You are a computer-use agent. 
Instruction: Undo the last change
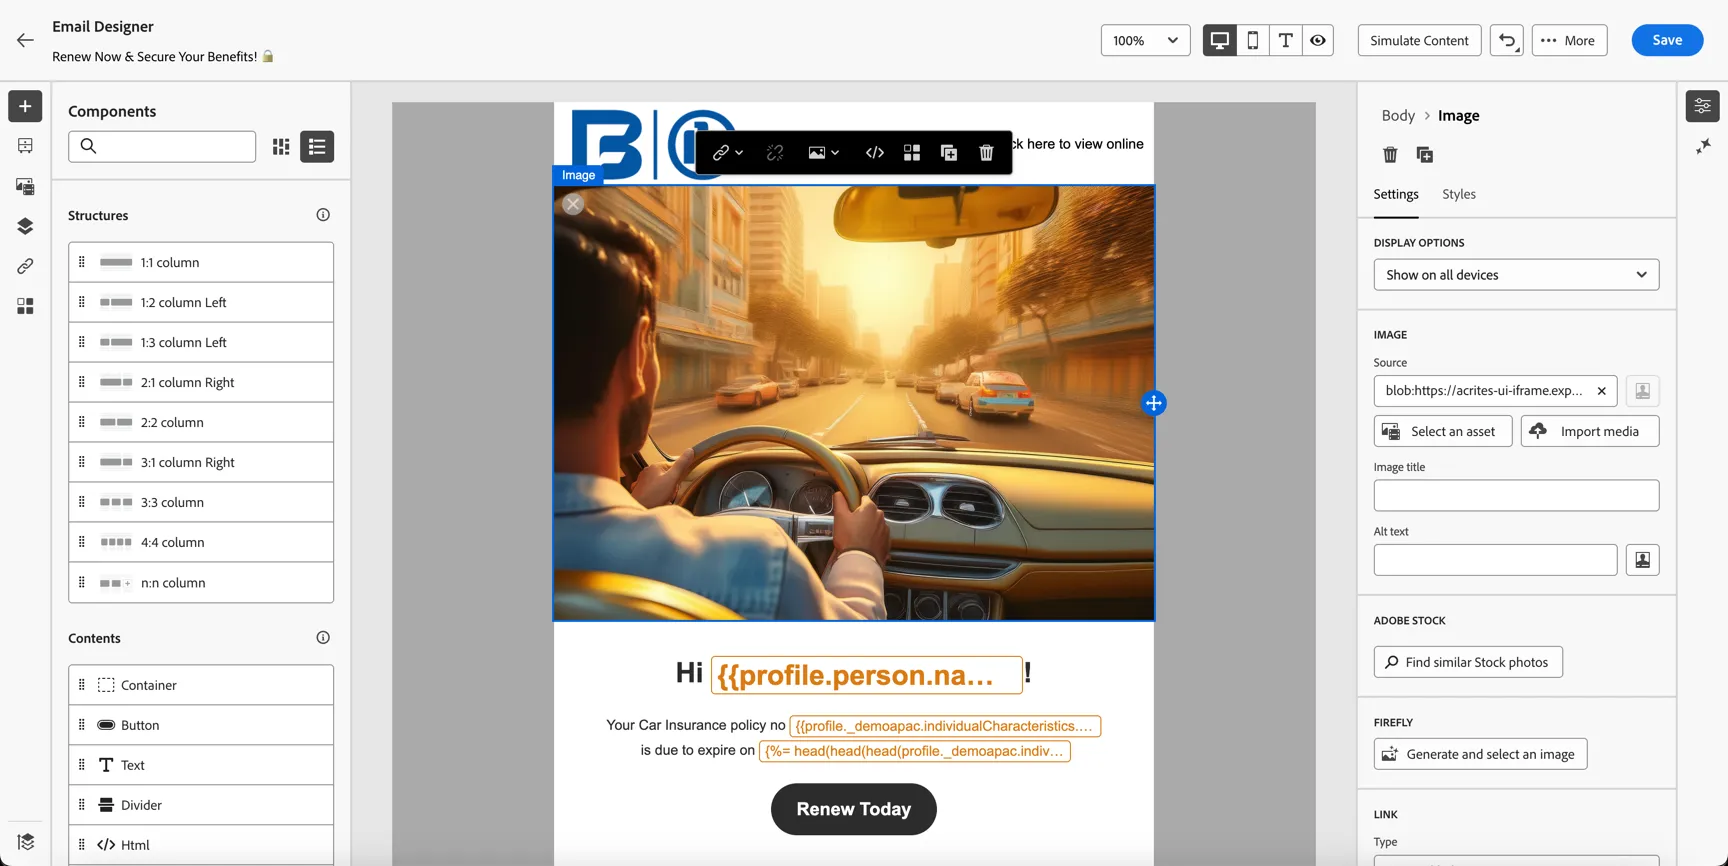pos(1507,40)
